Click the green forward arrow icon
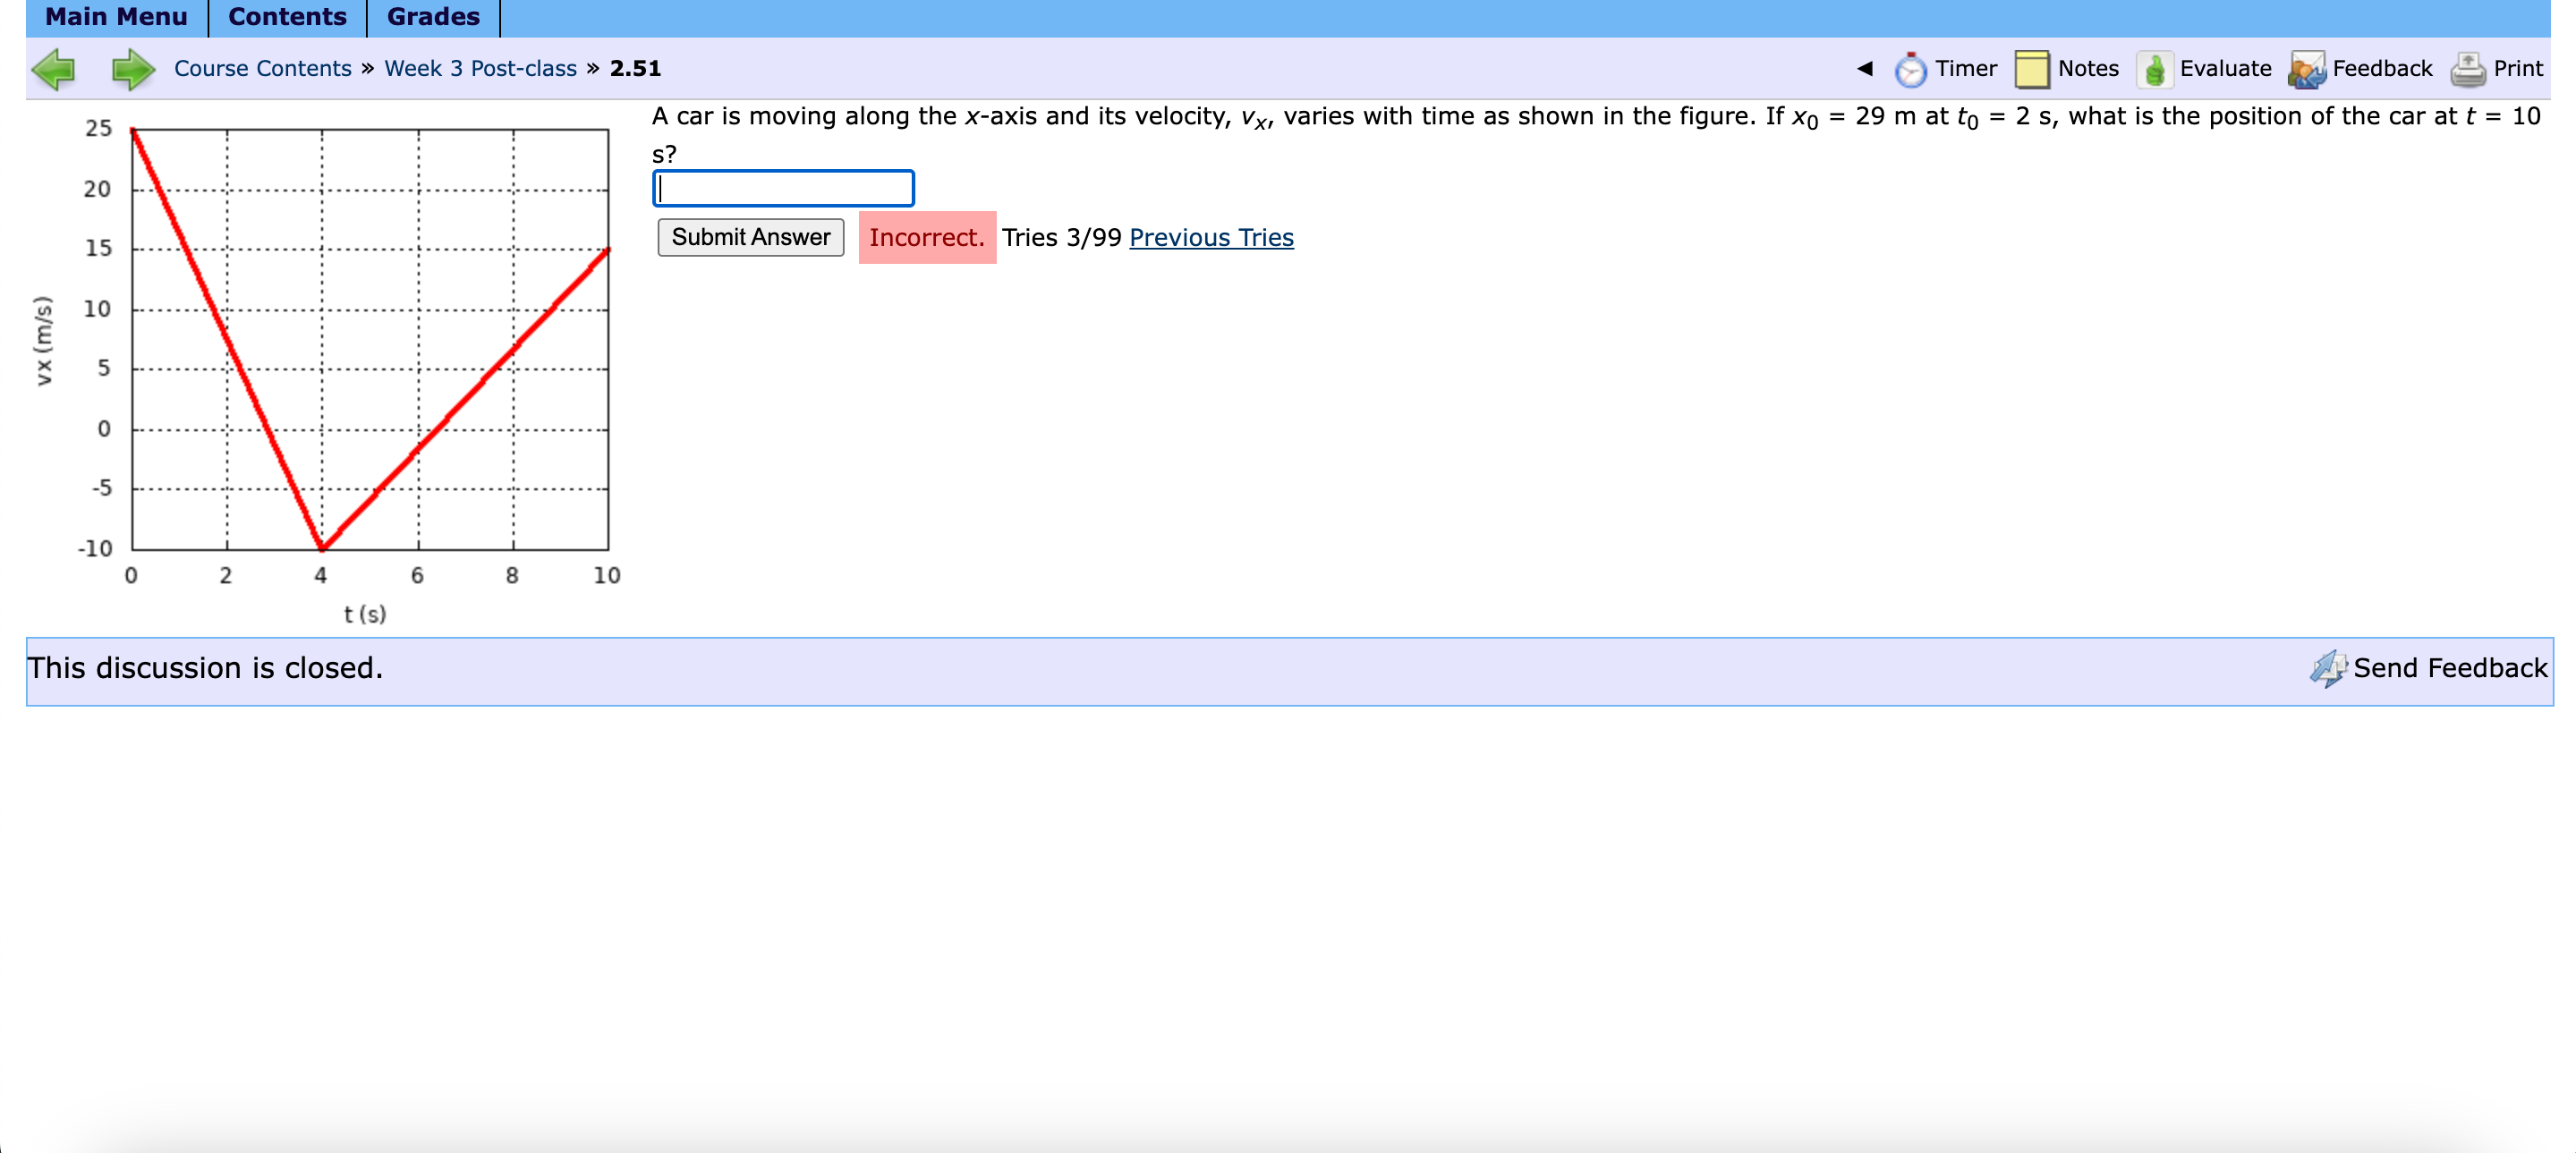The width and height of the screenshot is (2576, 1153). (x=132, y=69)
